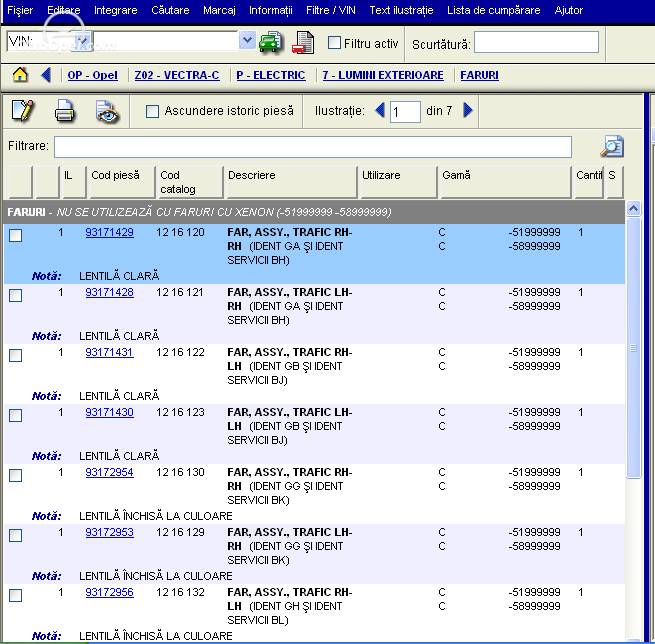Open part number 93172953 link

109,532
